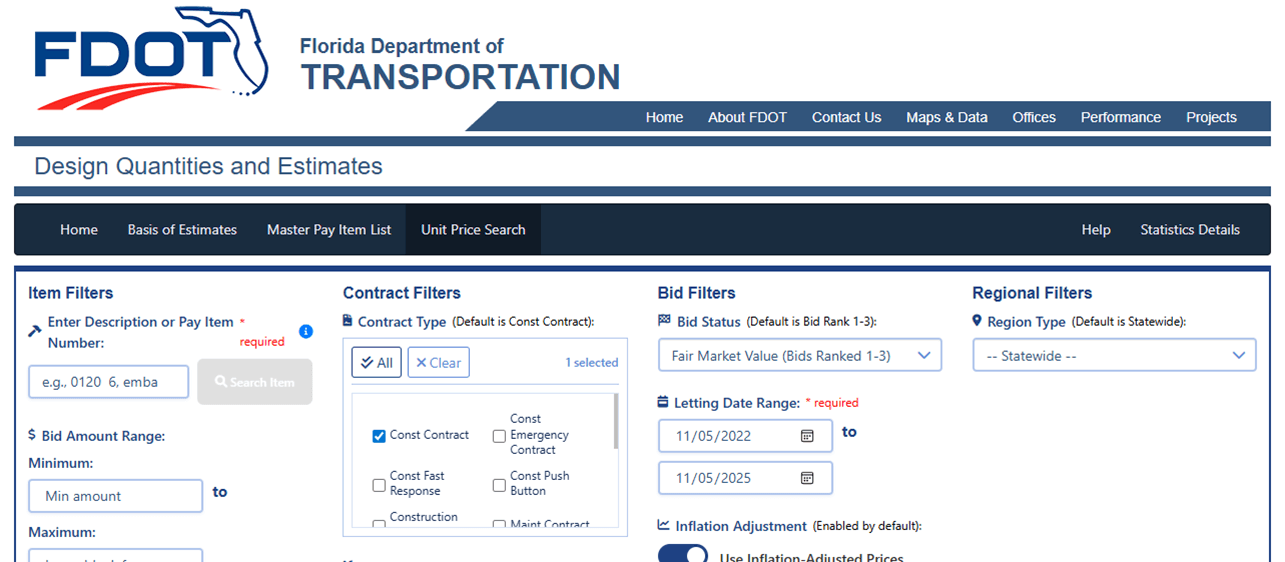Click the 11/05/2025 end date field

tap(745, 478)
